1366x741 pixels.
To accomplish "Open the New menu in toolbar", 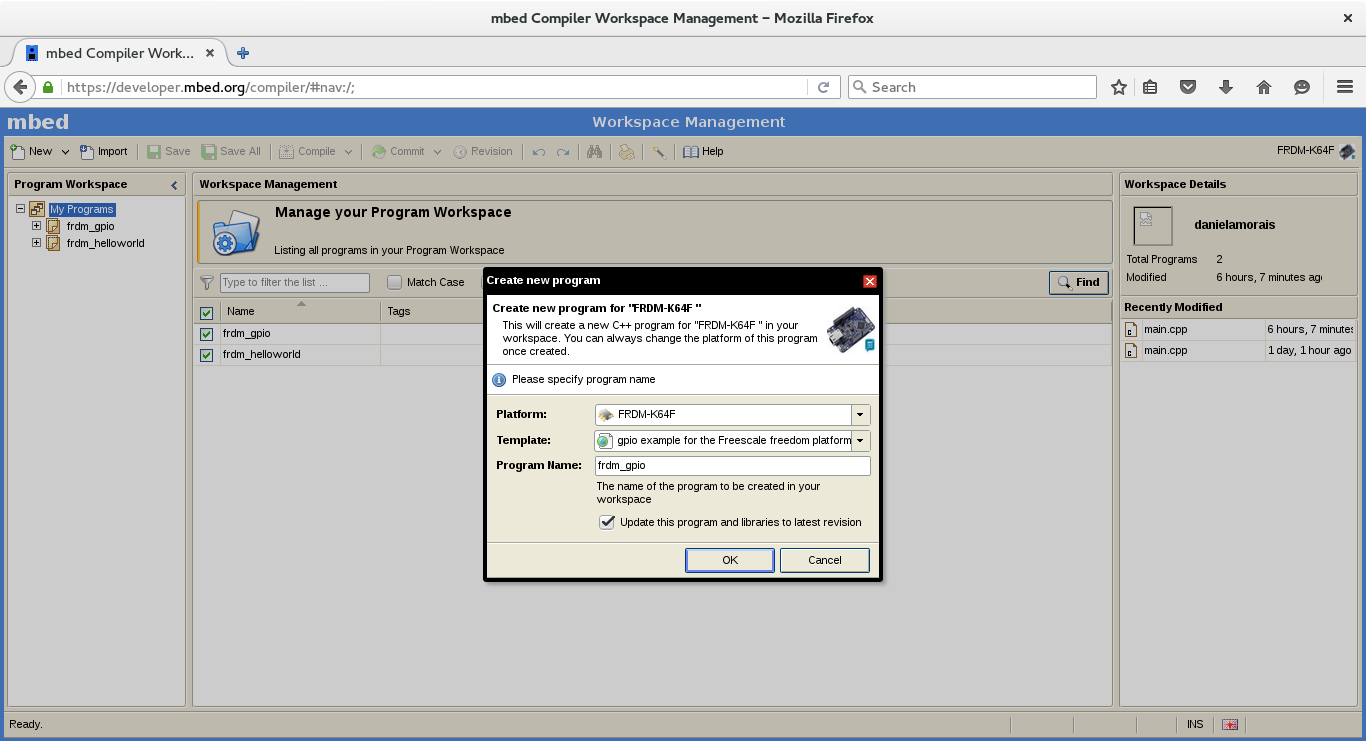I will pyautogui.click(x=40, y=152).
